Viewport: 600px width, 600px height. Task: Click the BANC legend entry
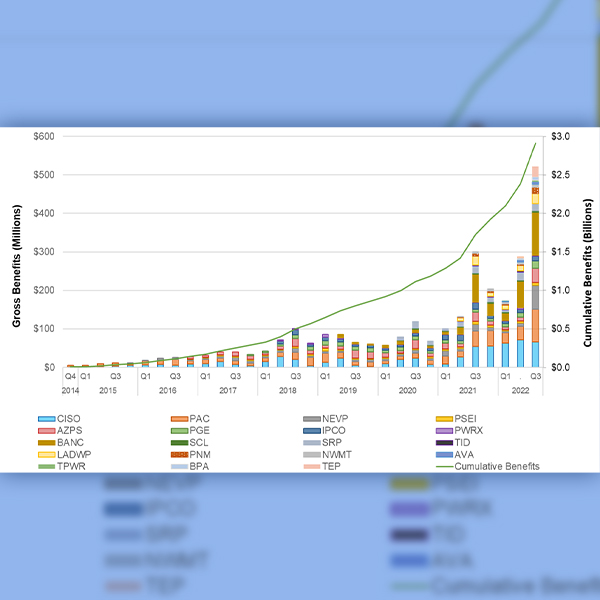coord(71,442)
